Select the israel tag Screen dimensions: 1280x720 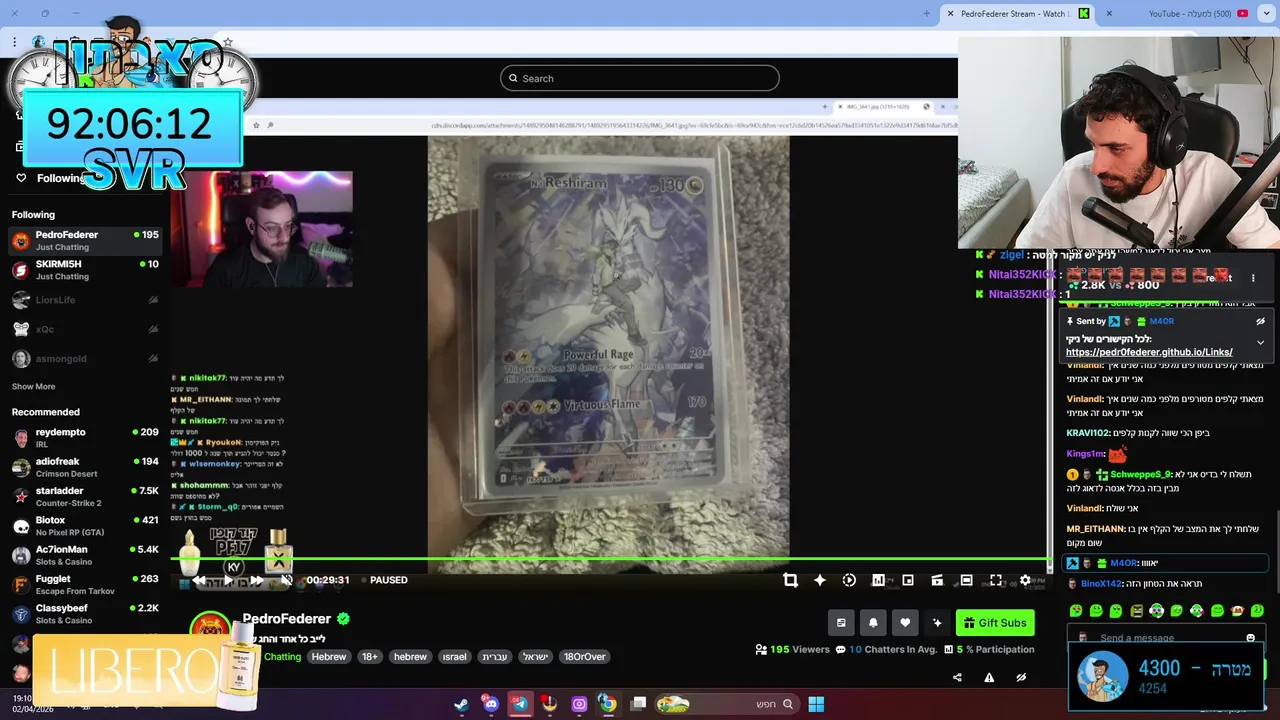tap(455, 657)
